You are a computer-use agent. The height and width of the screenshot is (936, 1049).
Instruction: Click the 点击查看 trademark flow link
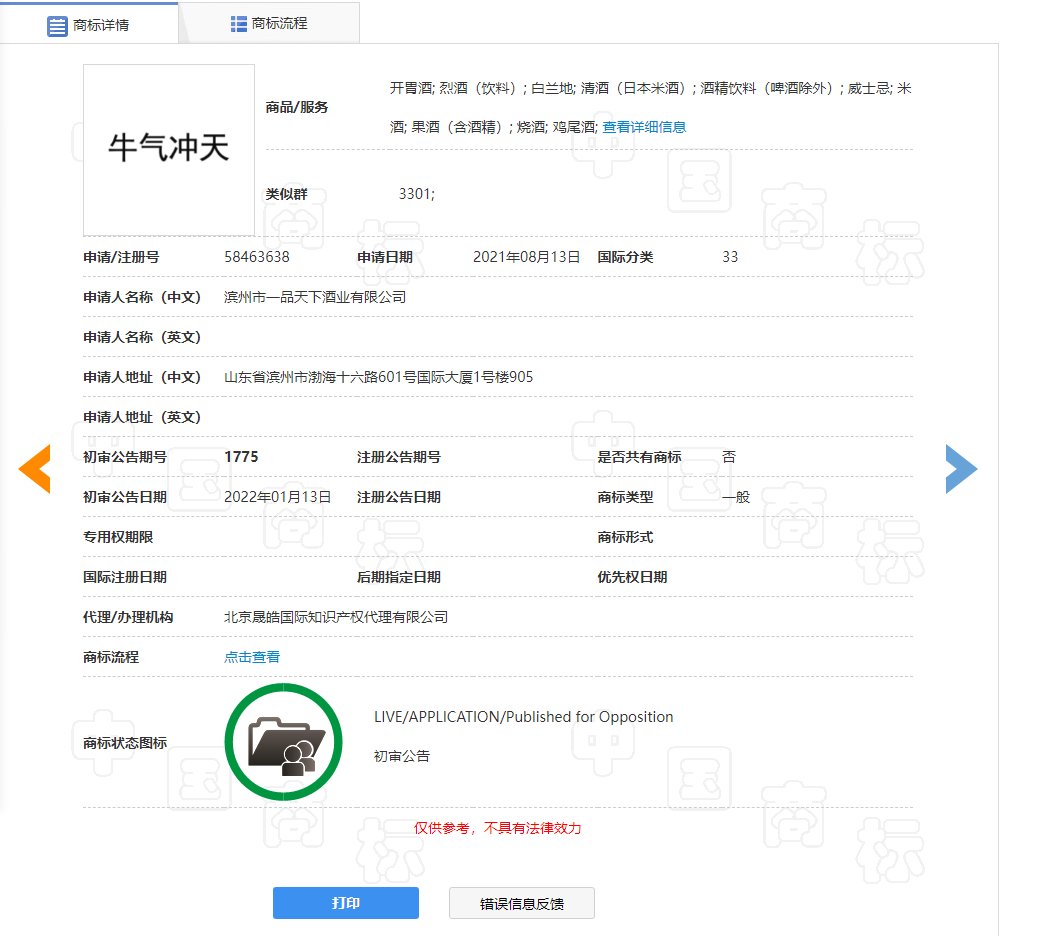pyautogui.click(x=252, y=657)
